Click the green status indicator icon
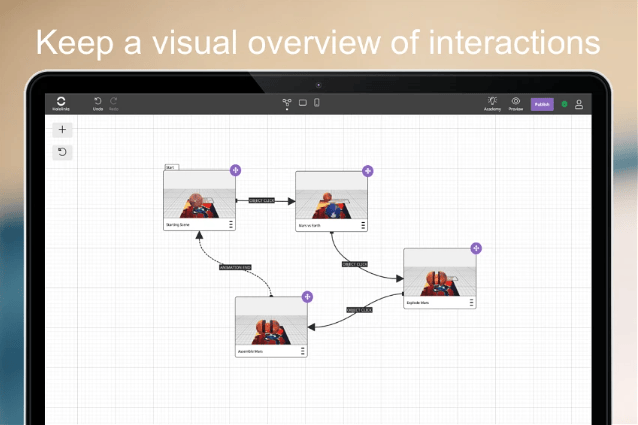This screenshot has height=425, width=638. 564,104
